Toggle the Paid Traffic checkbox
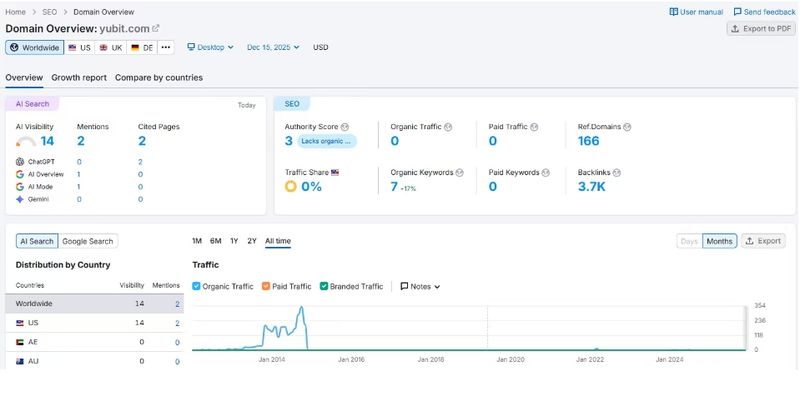Screen dimensions: 800x401 point(266,286)
